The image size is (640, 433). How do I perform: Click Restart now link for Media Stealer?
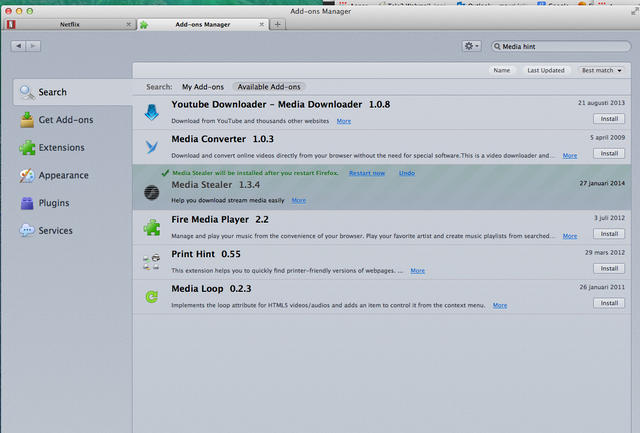coord(366,173)
